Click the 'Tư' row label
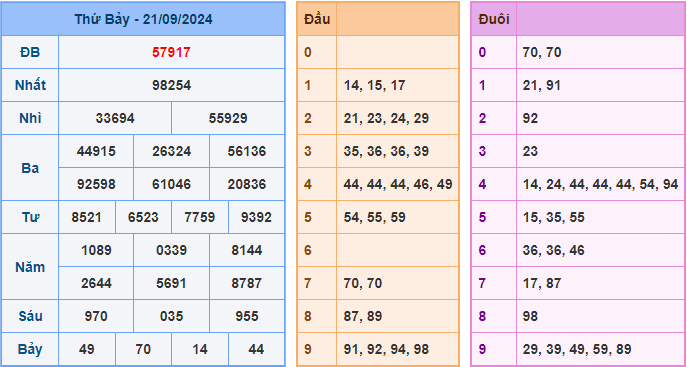687x367 pixels. (x=30, y=217)
